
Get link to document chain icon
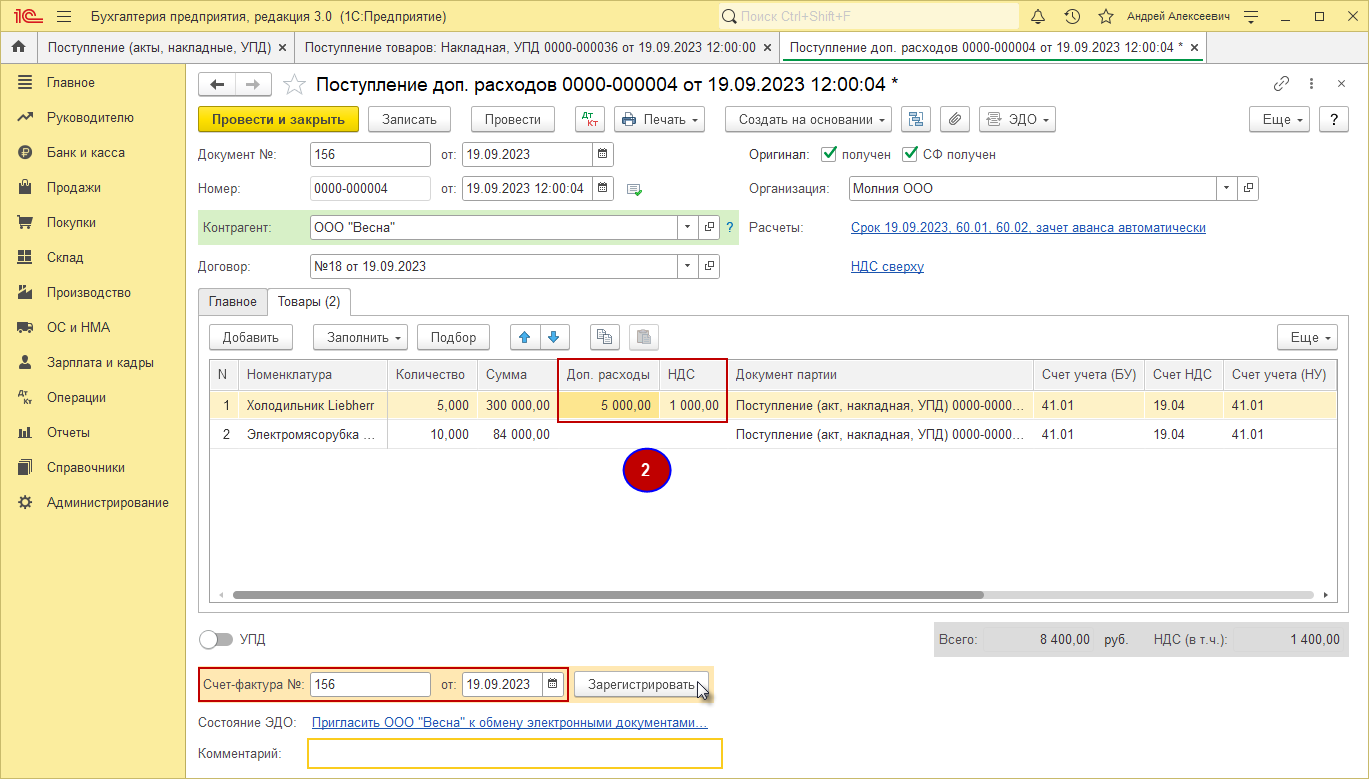(1281, 85)
